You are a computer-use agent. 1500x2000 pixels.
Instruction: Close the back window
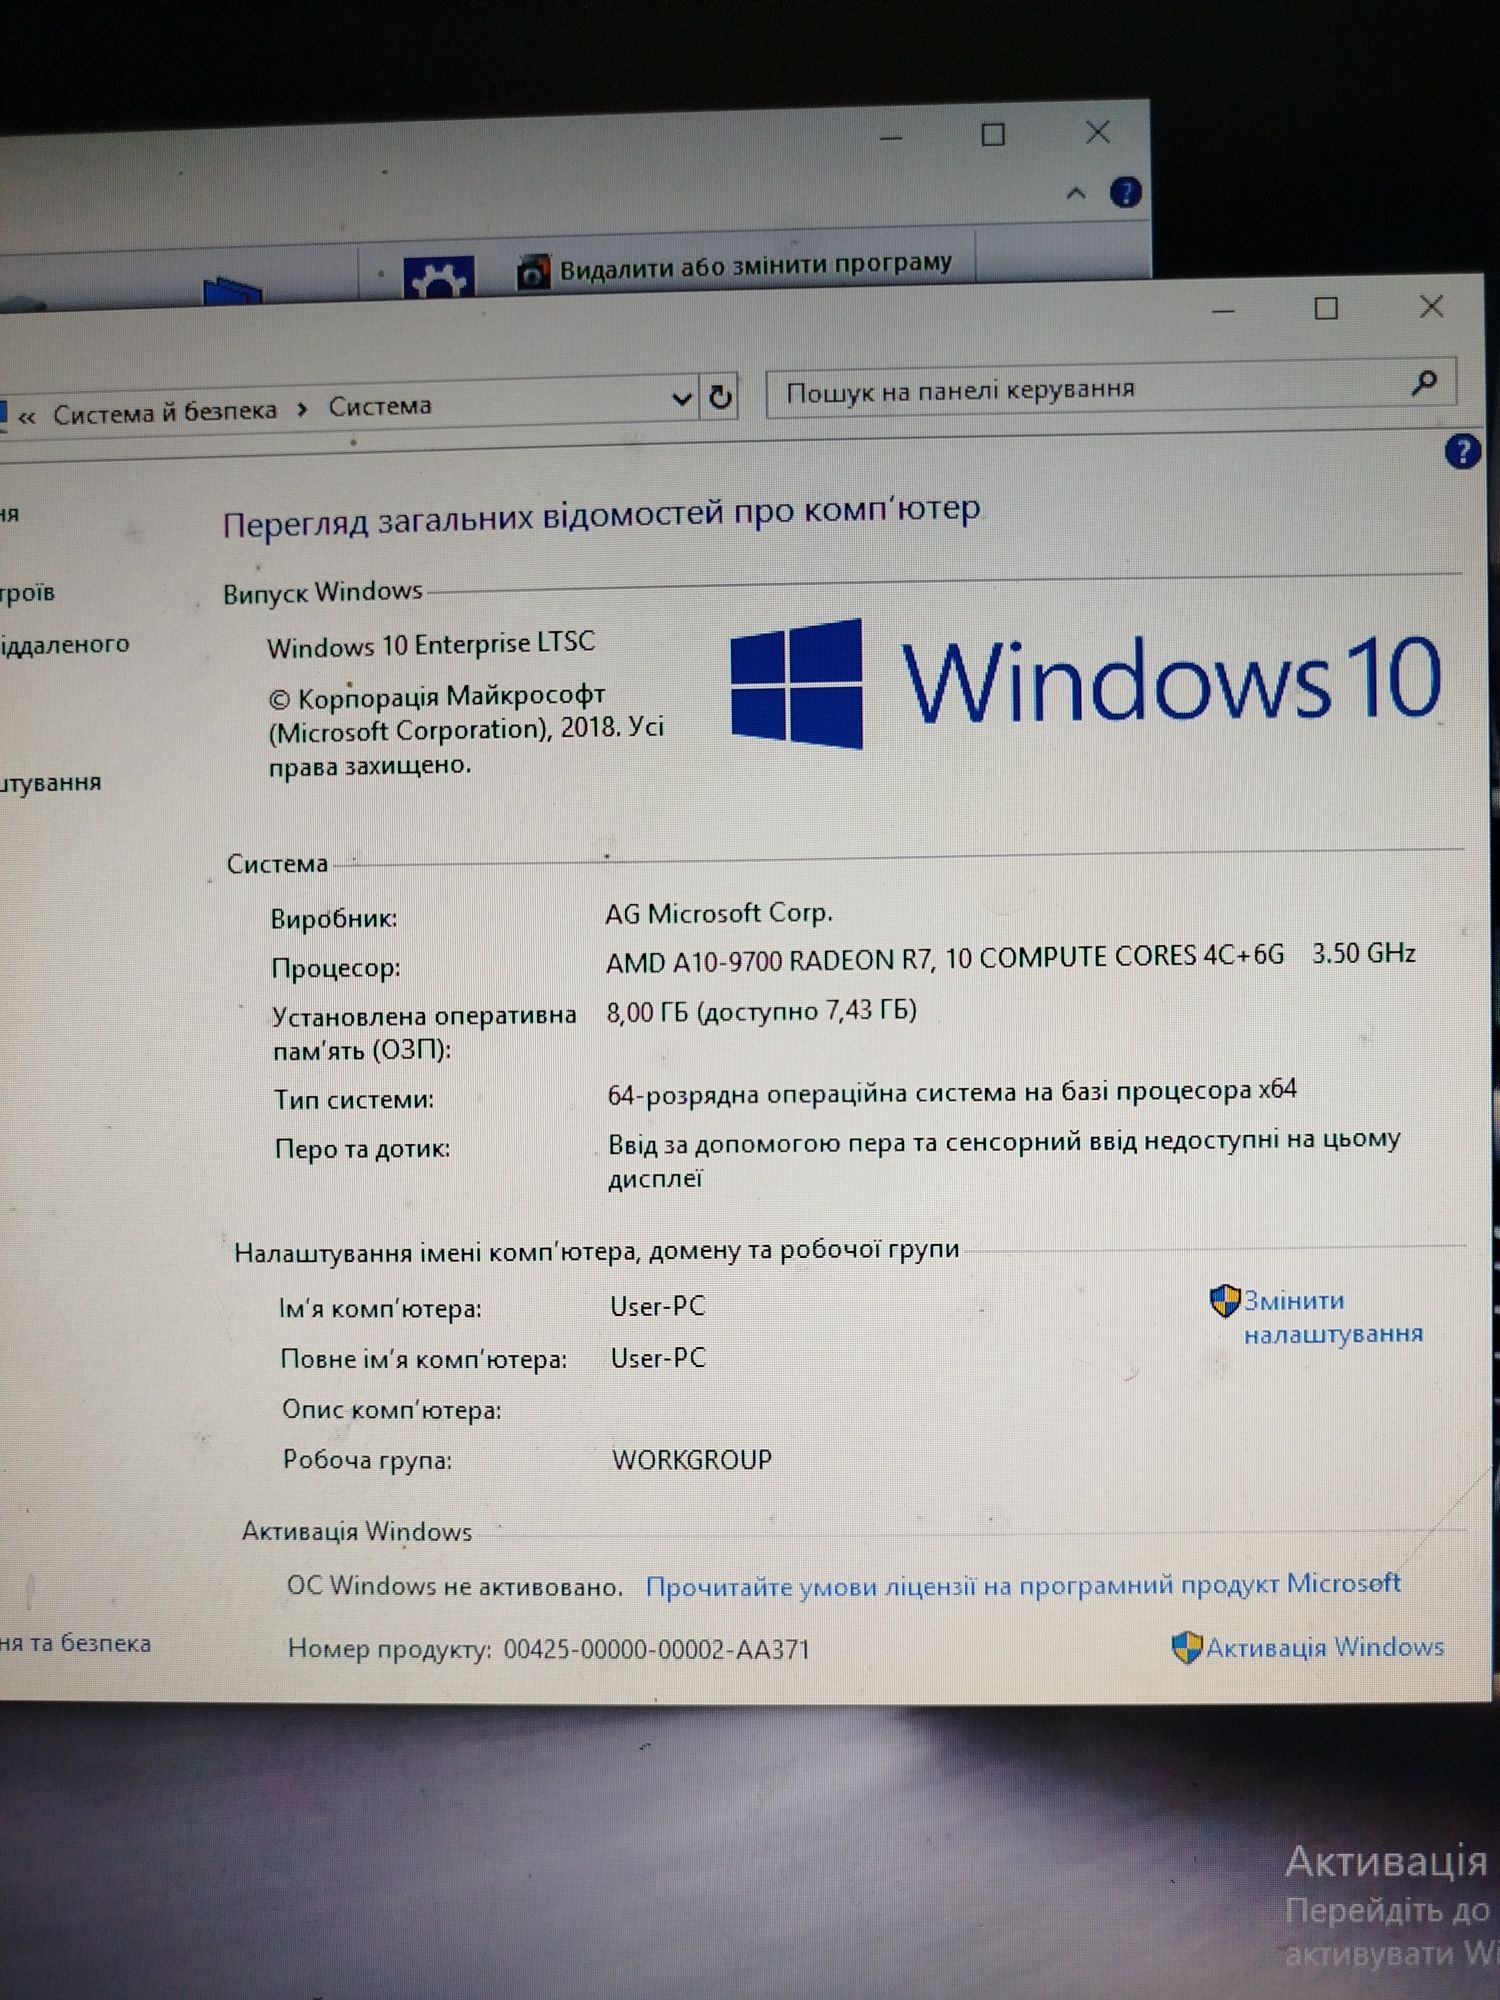(1098, 132)
